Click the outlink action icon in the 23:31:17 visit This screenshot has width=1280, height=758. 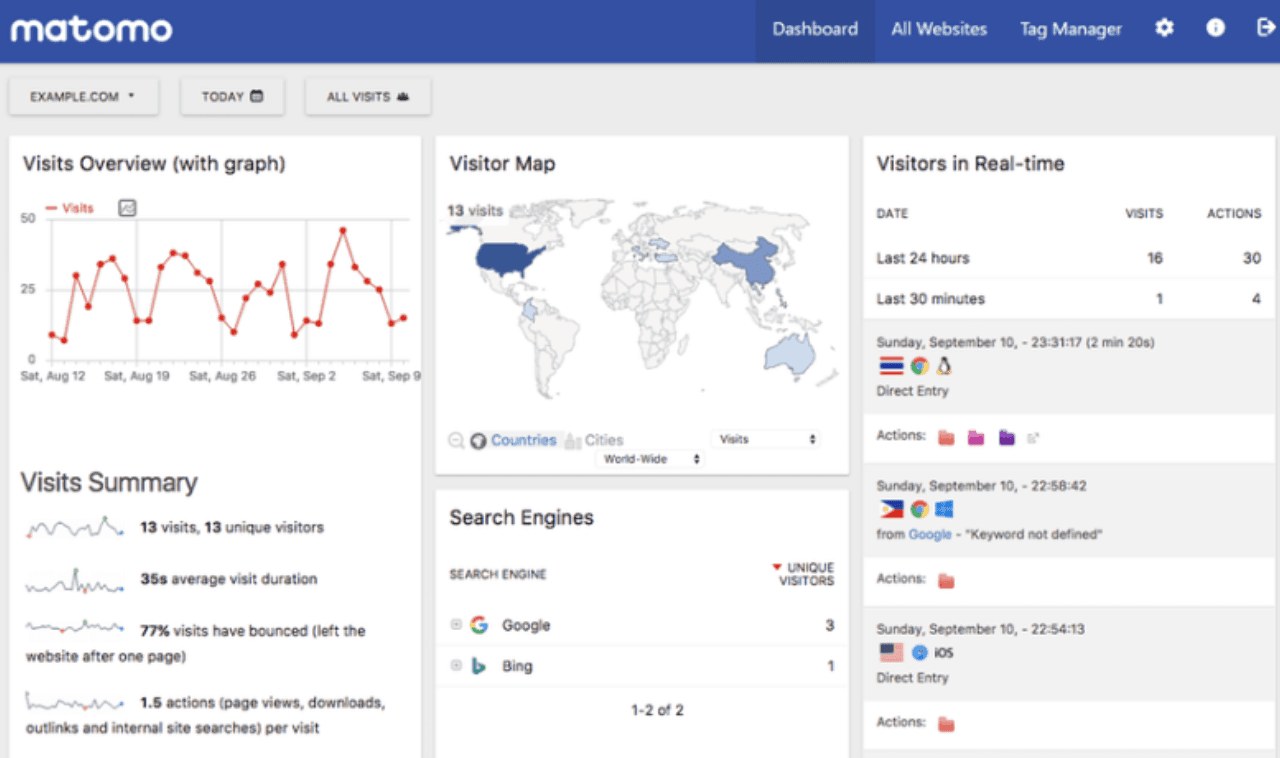tap(1035, 437)
